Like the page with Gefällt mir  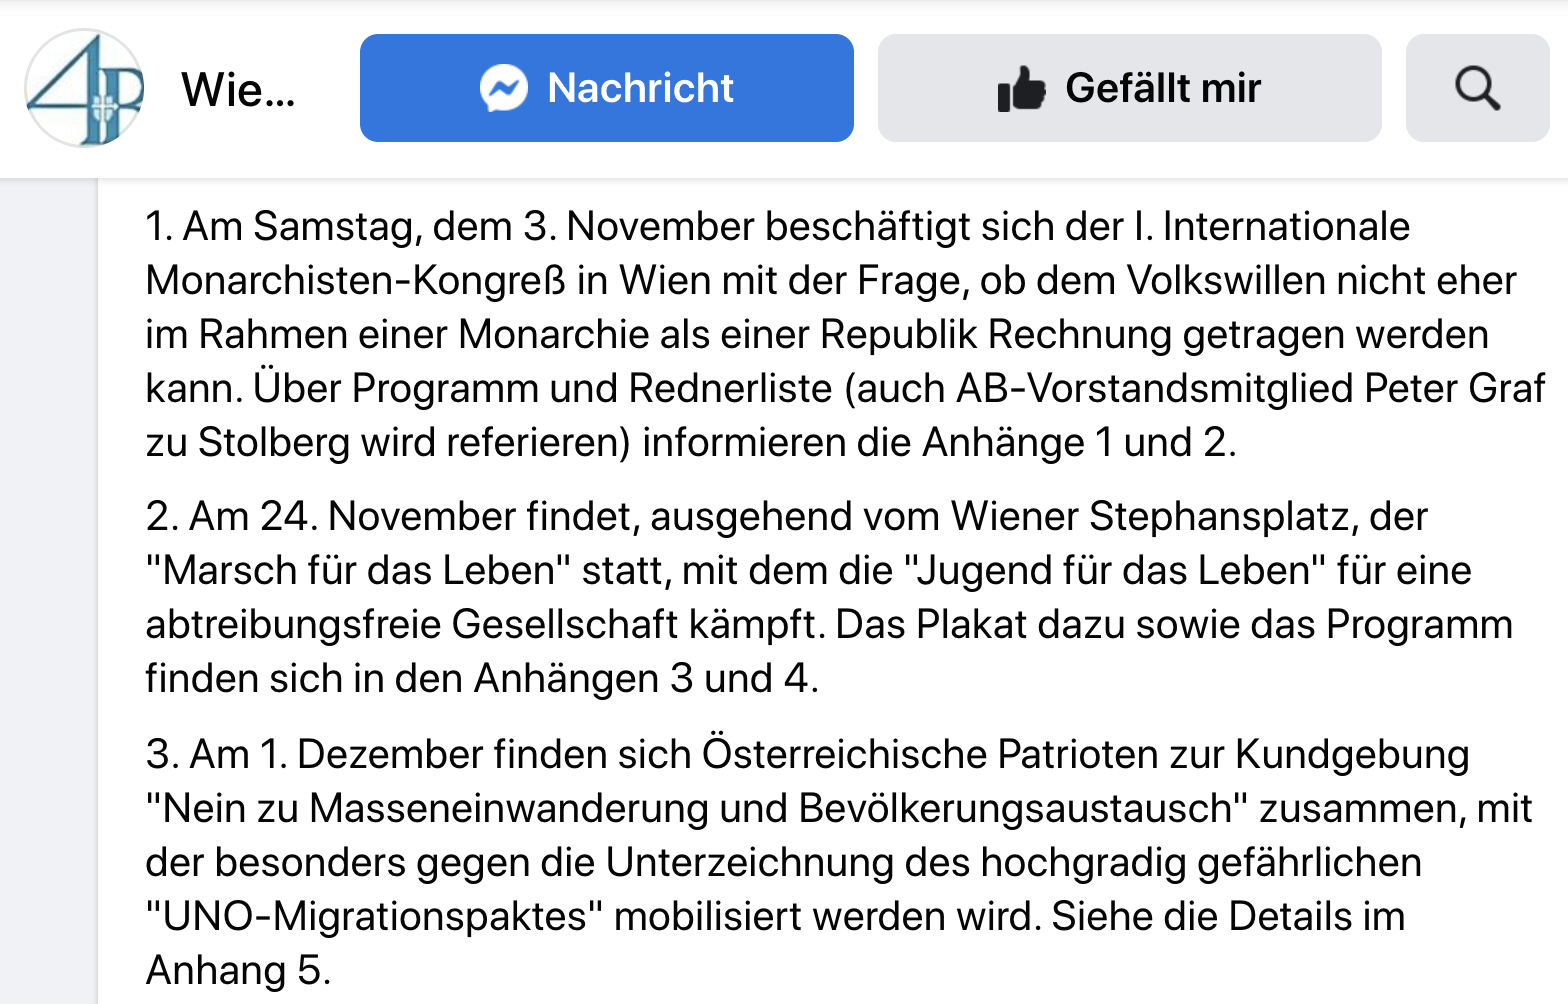(1130, 88)
